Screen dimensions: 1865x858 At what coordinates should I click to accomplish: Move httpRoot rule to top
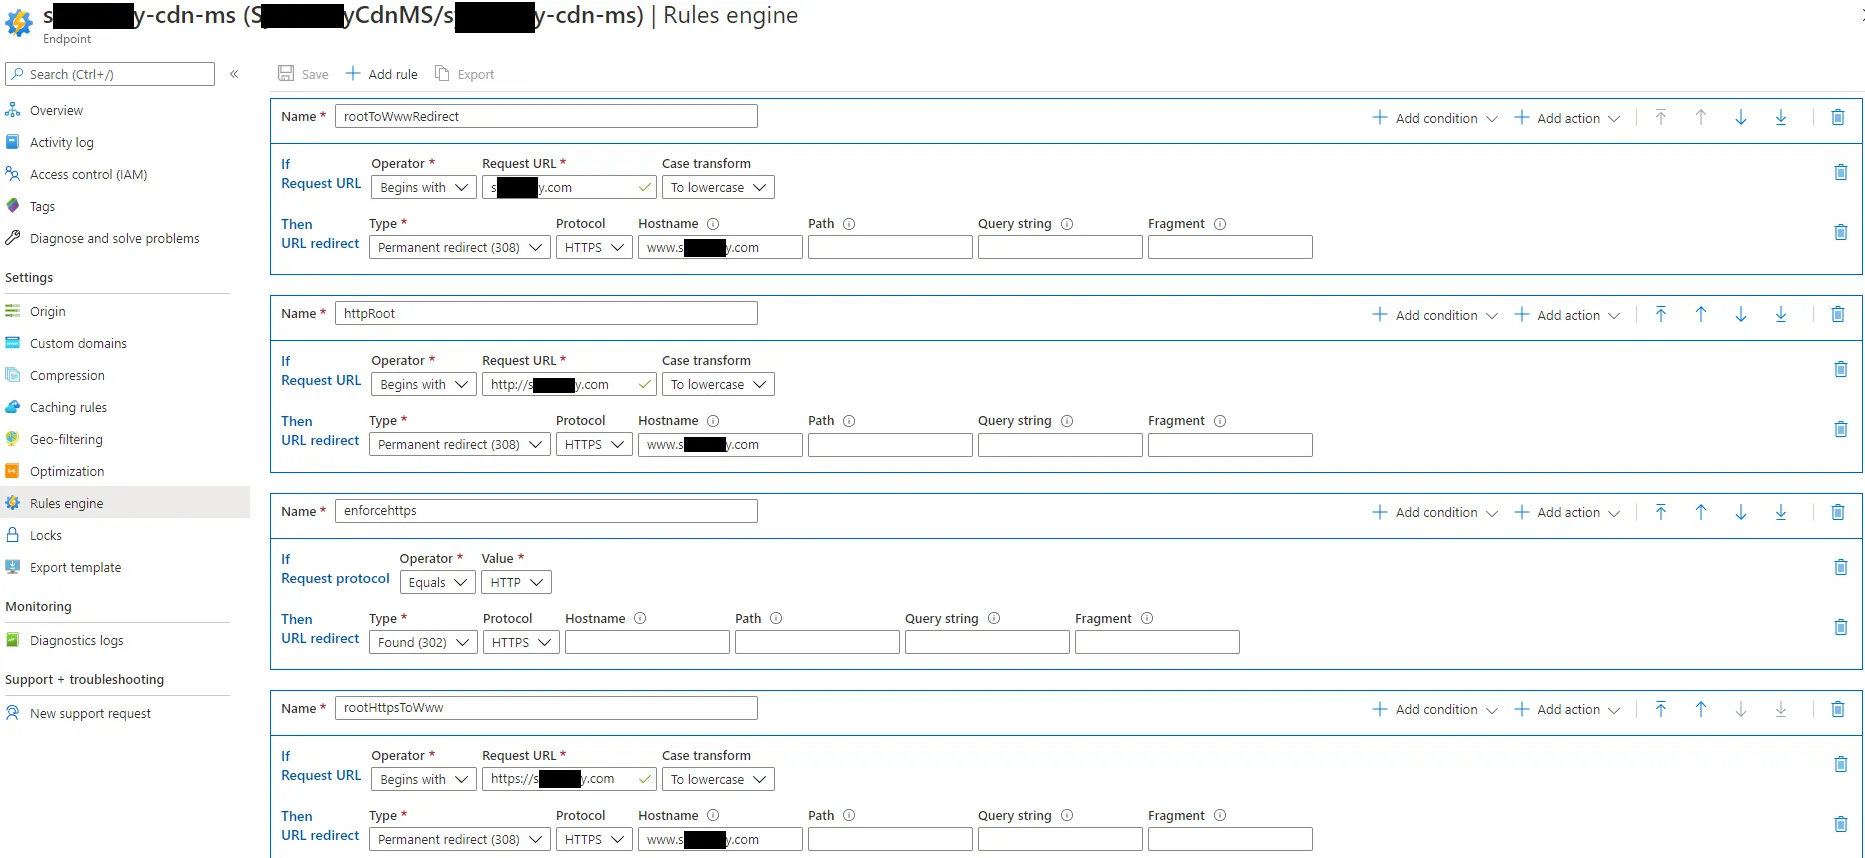(x=1661, y=314)
